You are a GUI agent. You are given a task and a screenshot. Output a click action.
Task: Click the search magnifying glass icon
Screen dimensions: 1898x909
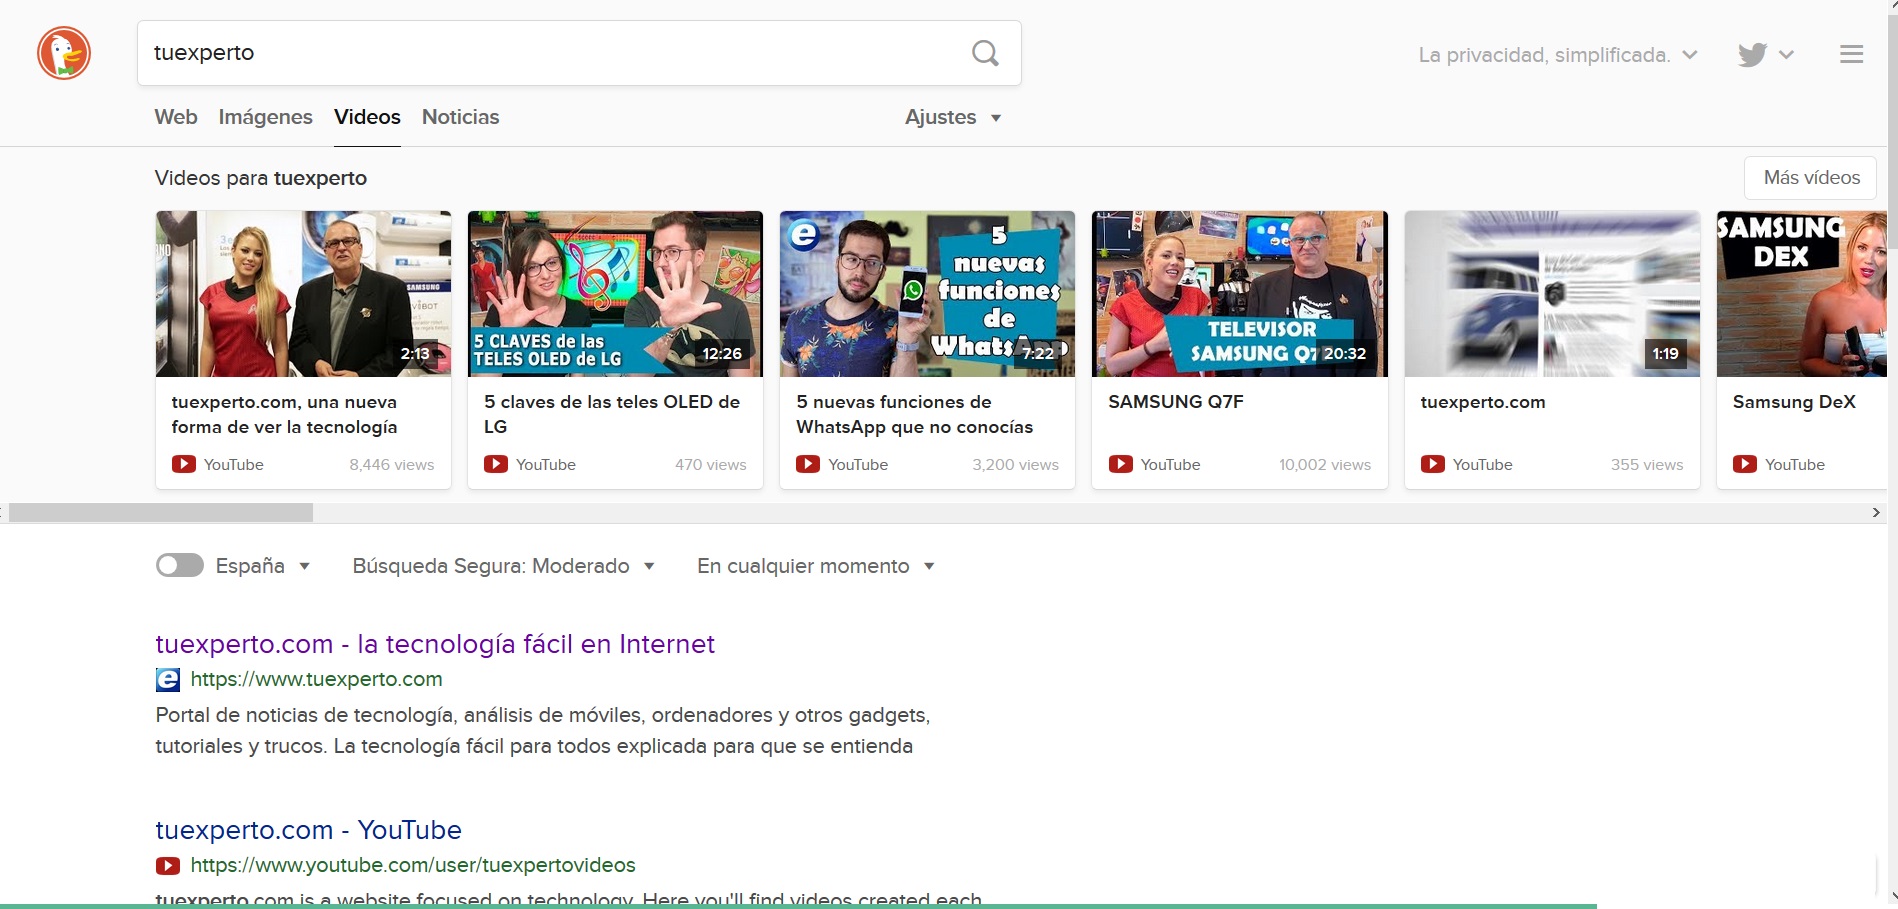pyautogui.click(x=985, y=53)
